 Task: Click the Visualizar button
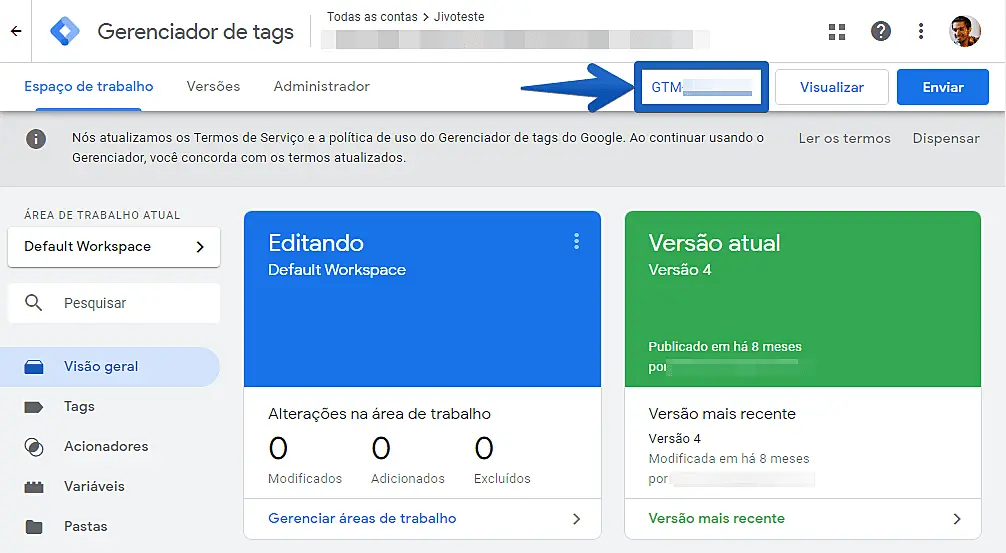(x=831, y=87)
